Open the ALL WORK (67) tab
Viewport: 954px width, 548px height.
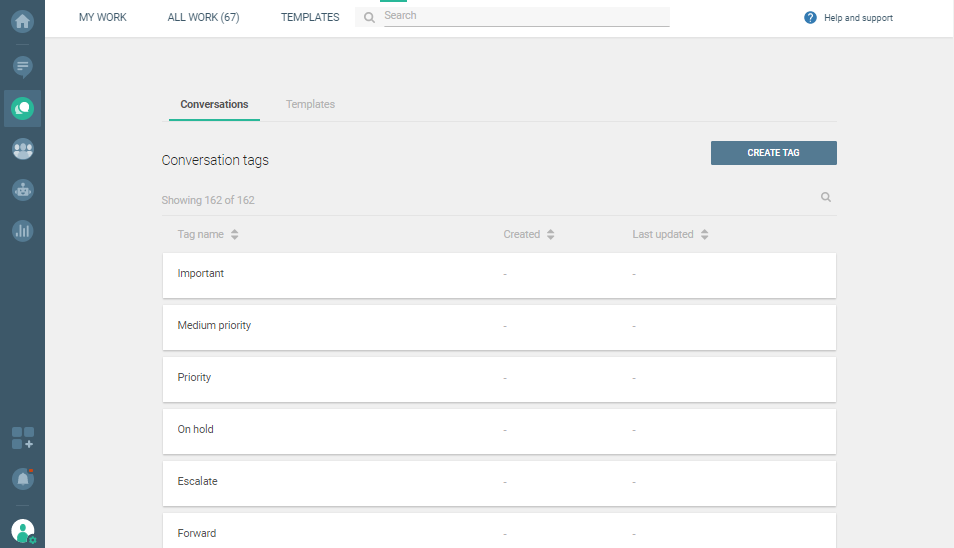[203, 17]
